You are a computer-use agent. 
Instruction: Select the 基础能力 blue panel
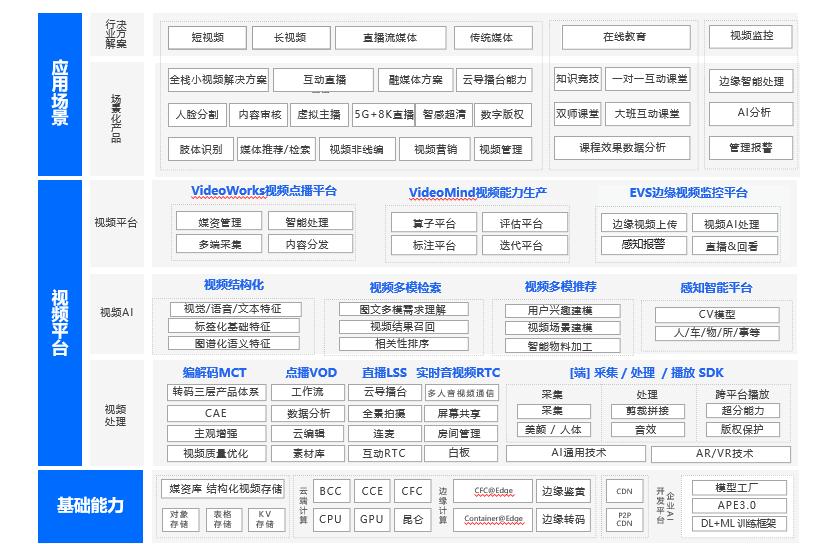(91, 506)
